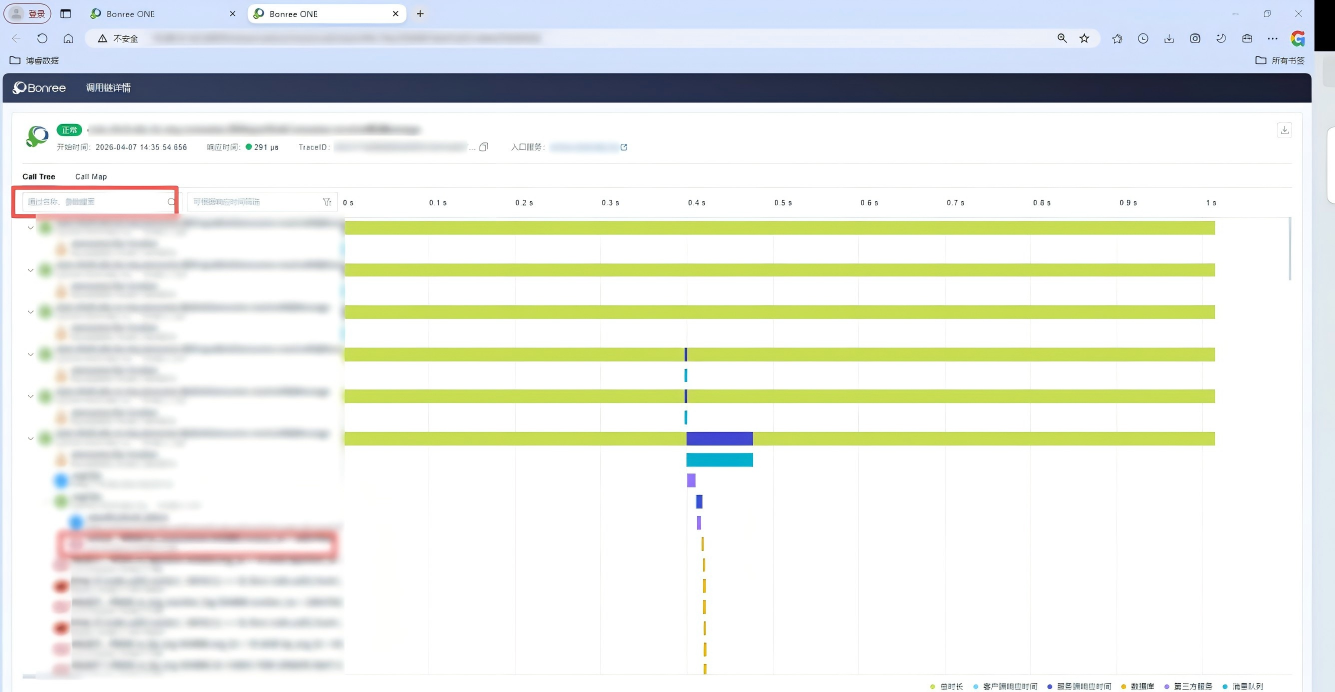Open browser downloads icon

1169,38
